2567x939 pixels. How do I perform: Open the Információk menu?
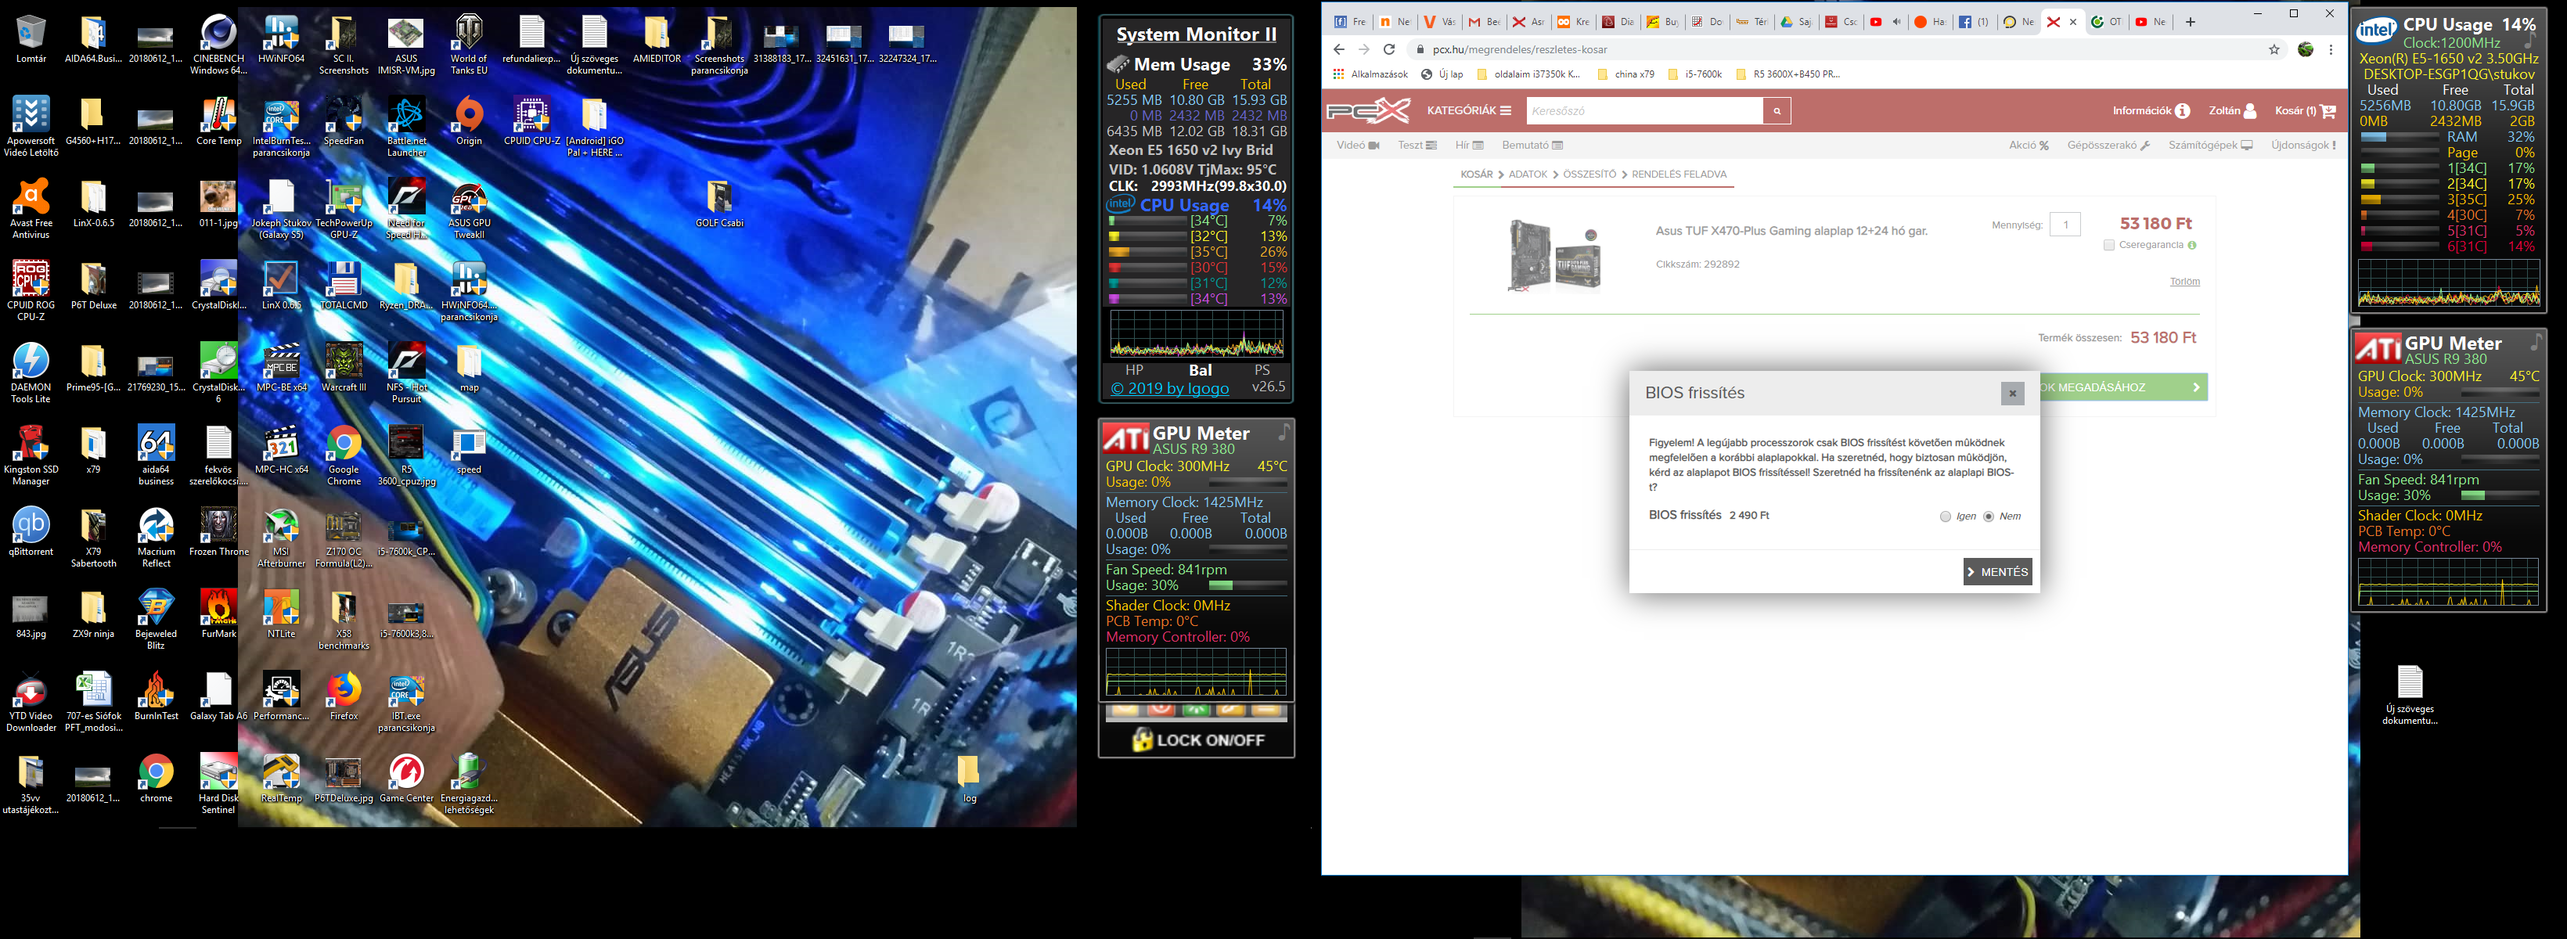click(x=2150, y=111)
